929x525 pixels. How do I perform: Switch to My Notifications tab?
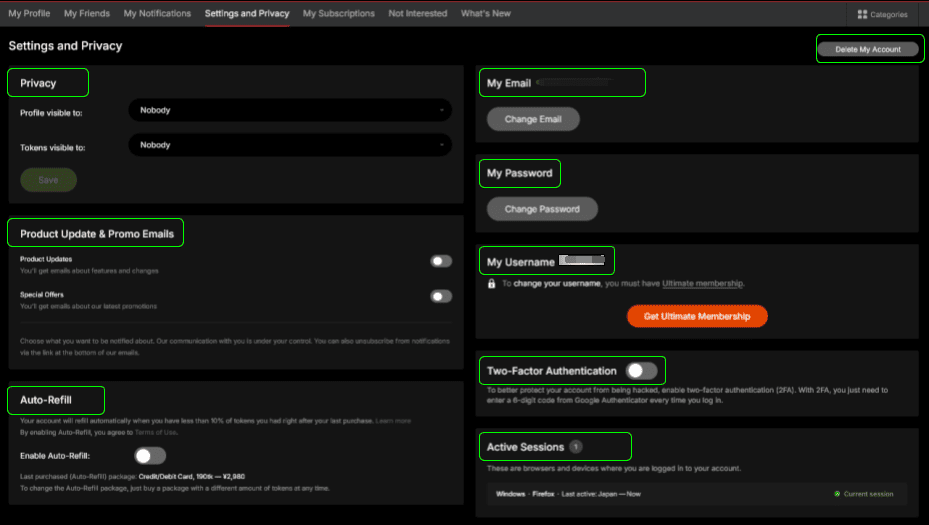pyautogui.click(x=157, y=13)
